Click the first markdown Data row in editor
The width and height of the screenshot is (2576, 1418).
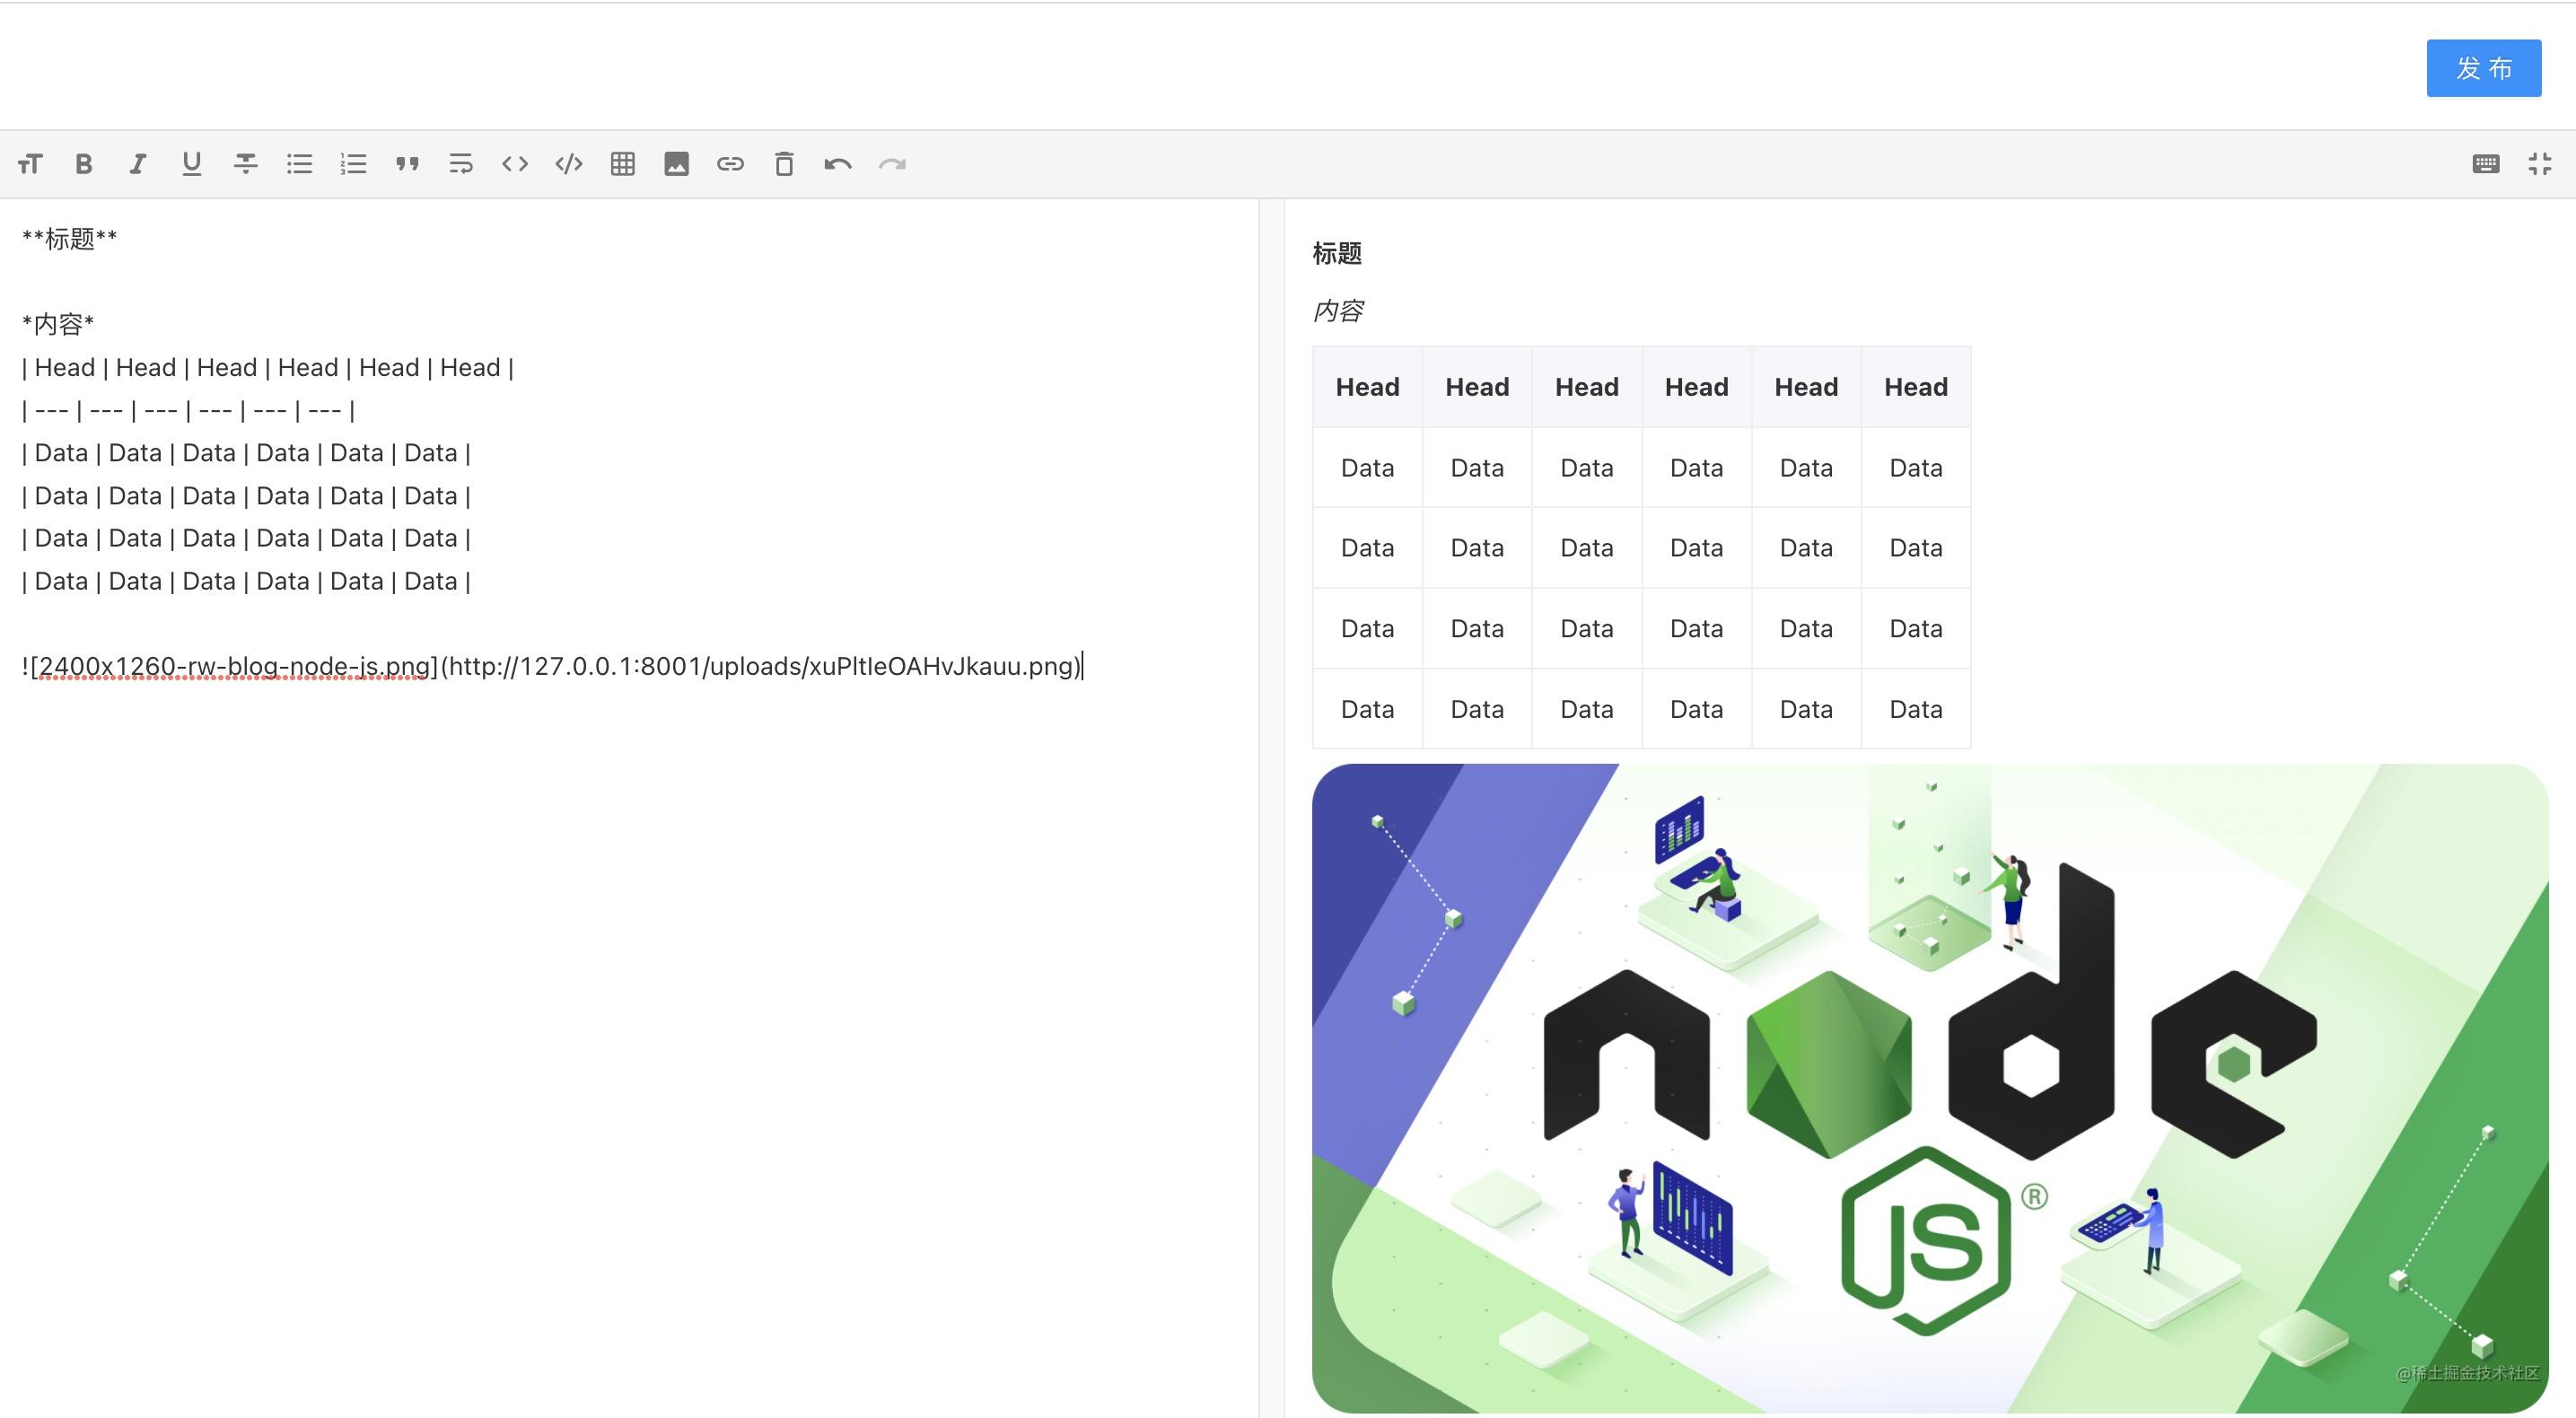tap(246, 453)
